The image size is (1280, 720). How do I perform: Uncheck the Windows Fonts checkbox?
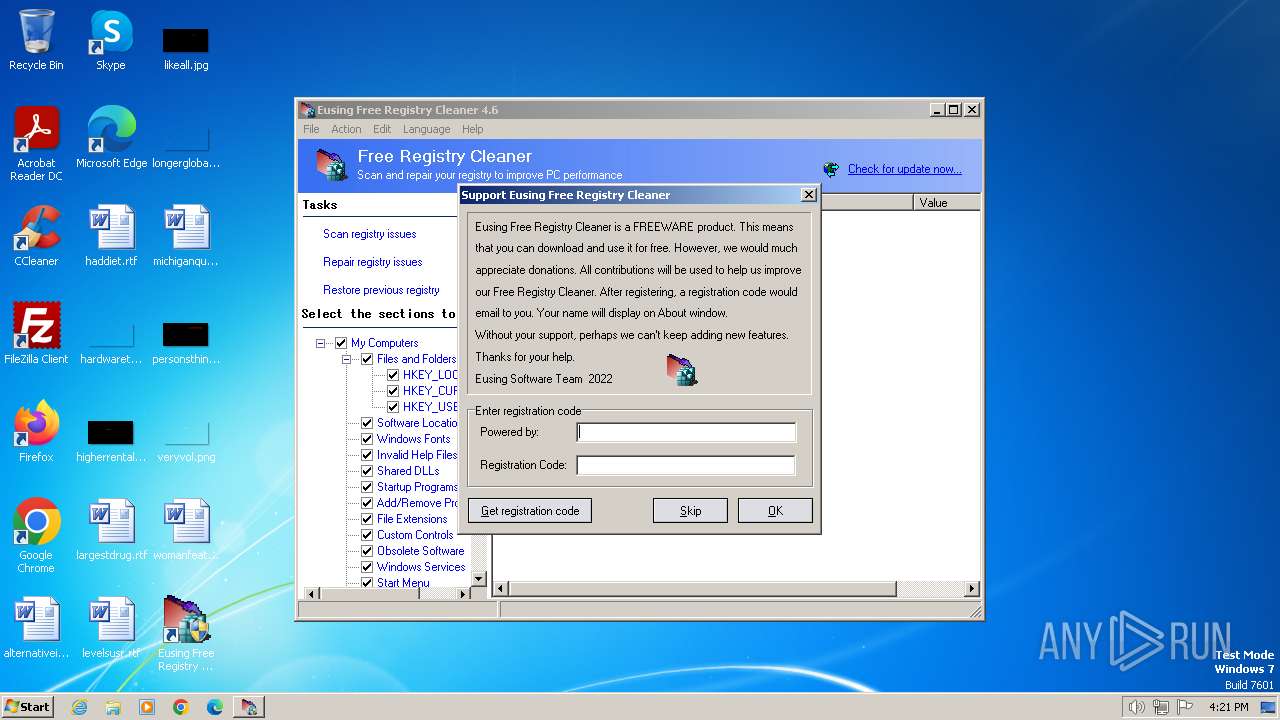pos(367,439)
